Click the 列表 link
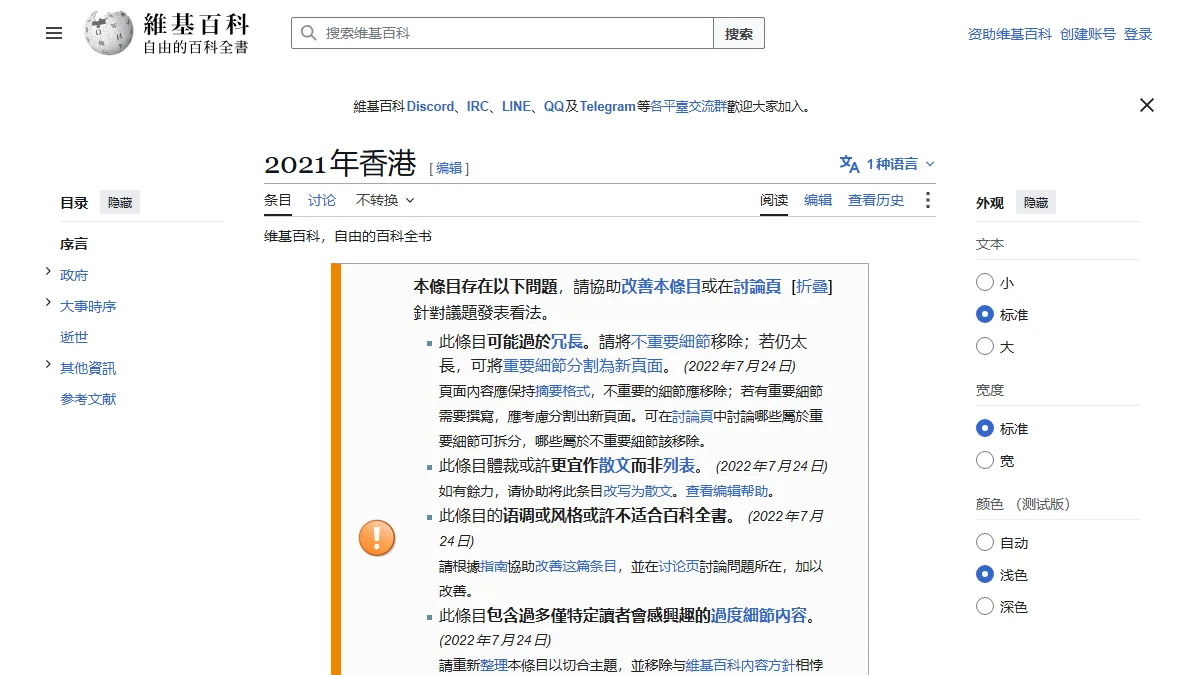Viewport: 1200px width, 675px height. coord(679,465)
